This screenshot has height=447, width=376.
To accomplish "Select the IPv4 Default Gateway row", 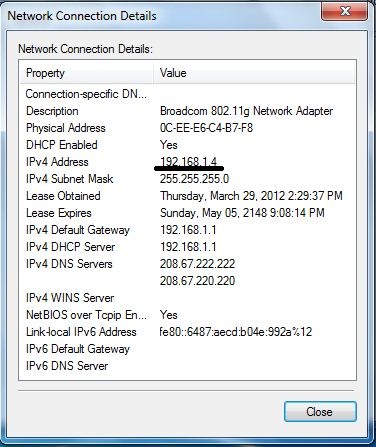I will click(187, 230).
